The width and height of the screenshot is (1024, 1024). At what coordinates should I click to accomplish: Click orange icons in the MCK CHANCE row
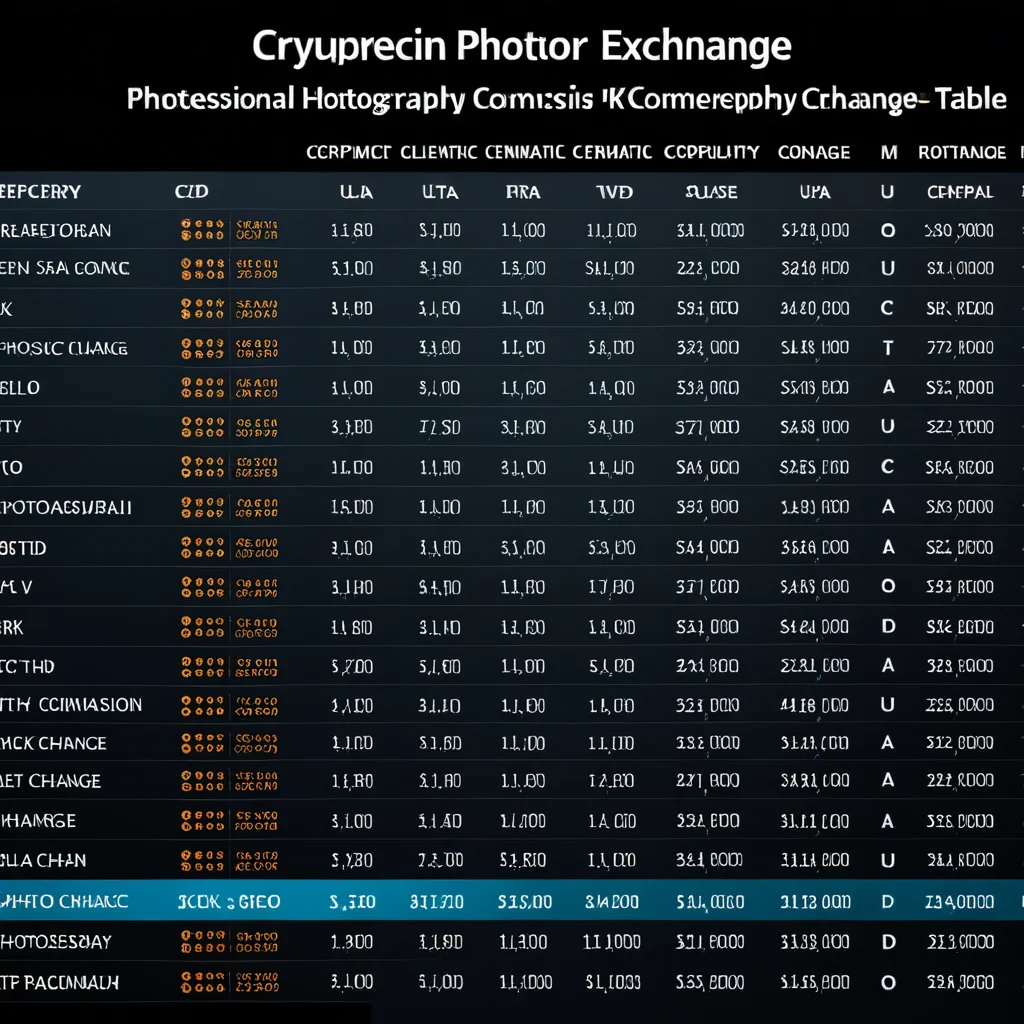(x=202, y=743)
